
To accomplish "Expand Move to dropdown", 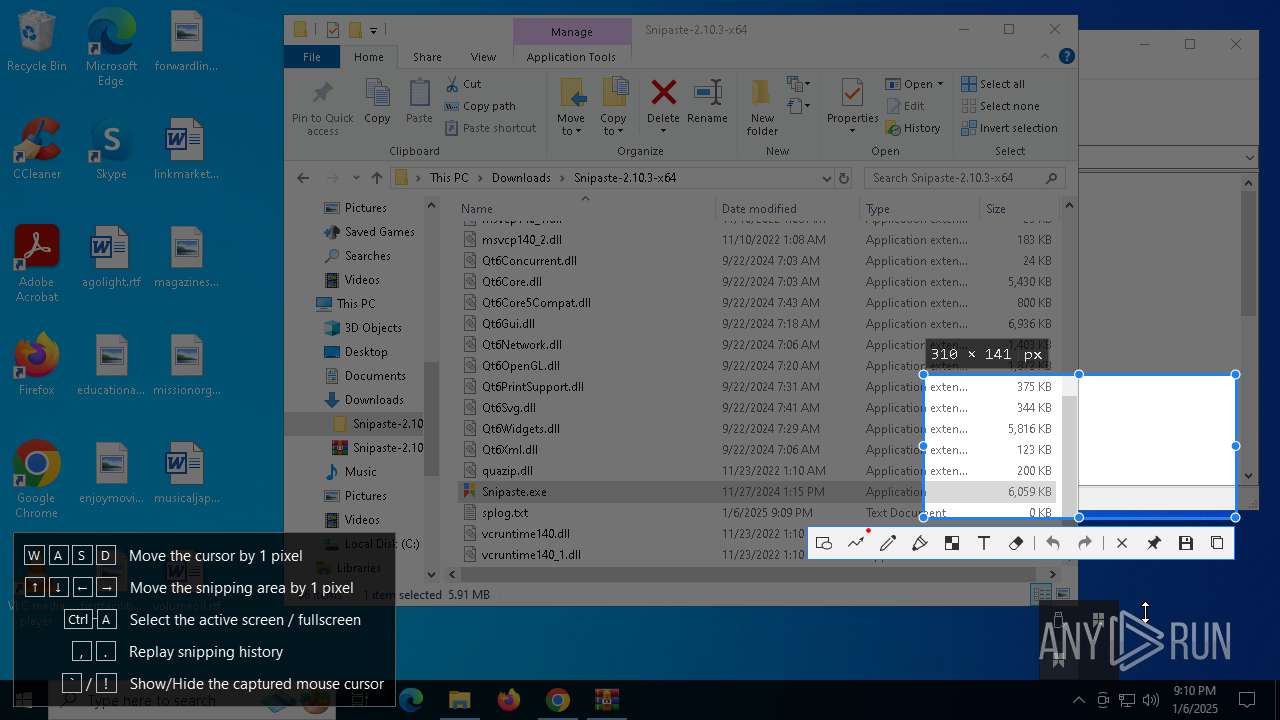I will [579, 132].
